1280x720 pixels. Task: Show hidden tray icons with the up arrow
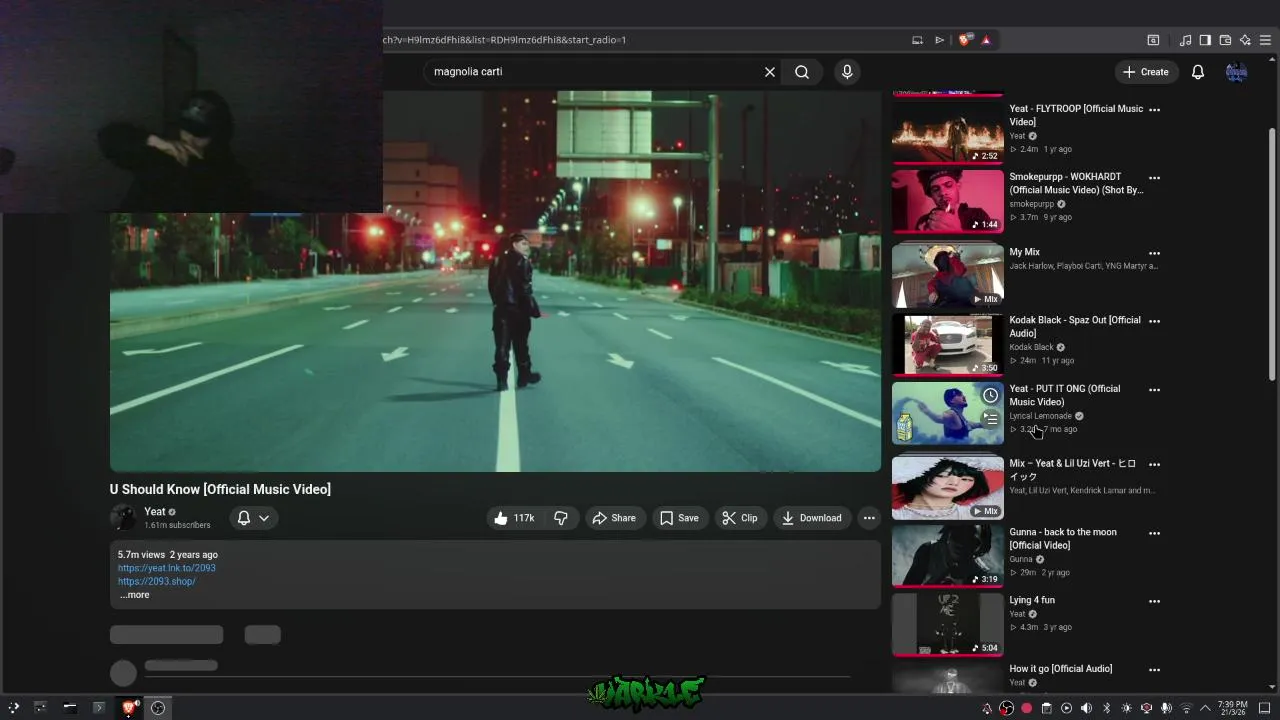point(1205,708)
